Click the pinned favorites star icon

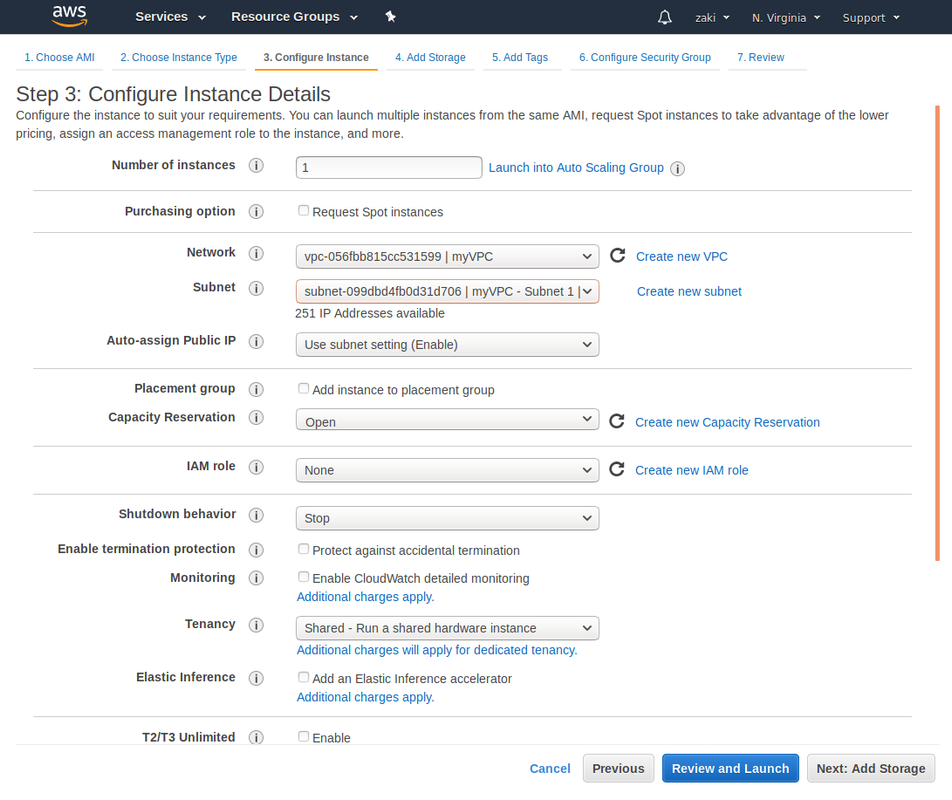pos(390,16)
